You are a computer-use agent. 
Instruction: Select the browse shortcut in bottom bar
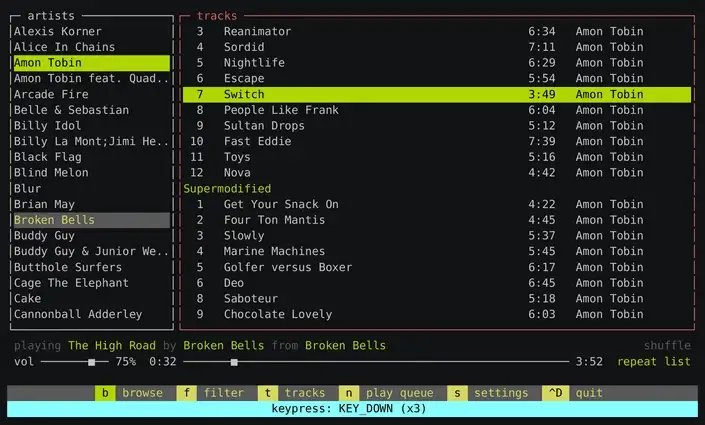[129, 393]
